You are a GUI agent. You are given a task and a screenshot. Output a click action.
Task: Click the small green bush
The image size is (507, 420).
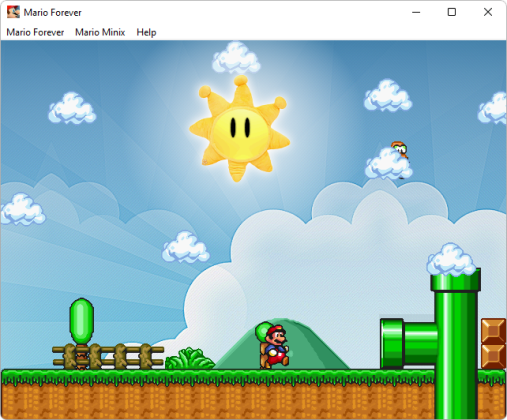[189, 359]
